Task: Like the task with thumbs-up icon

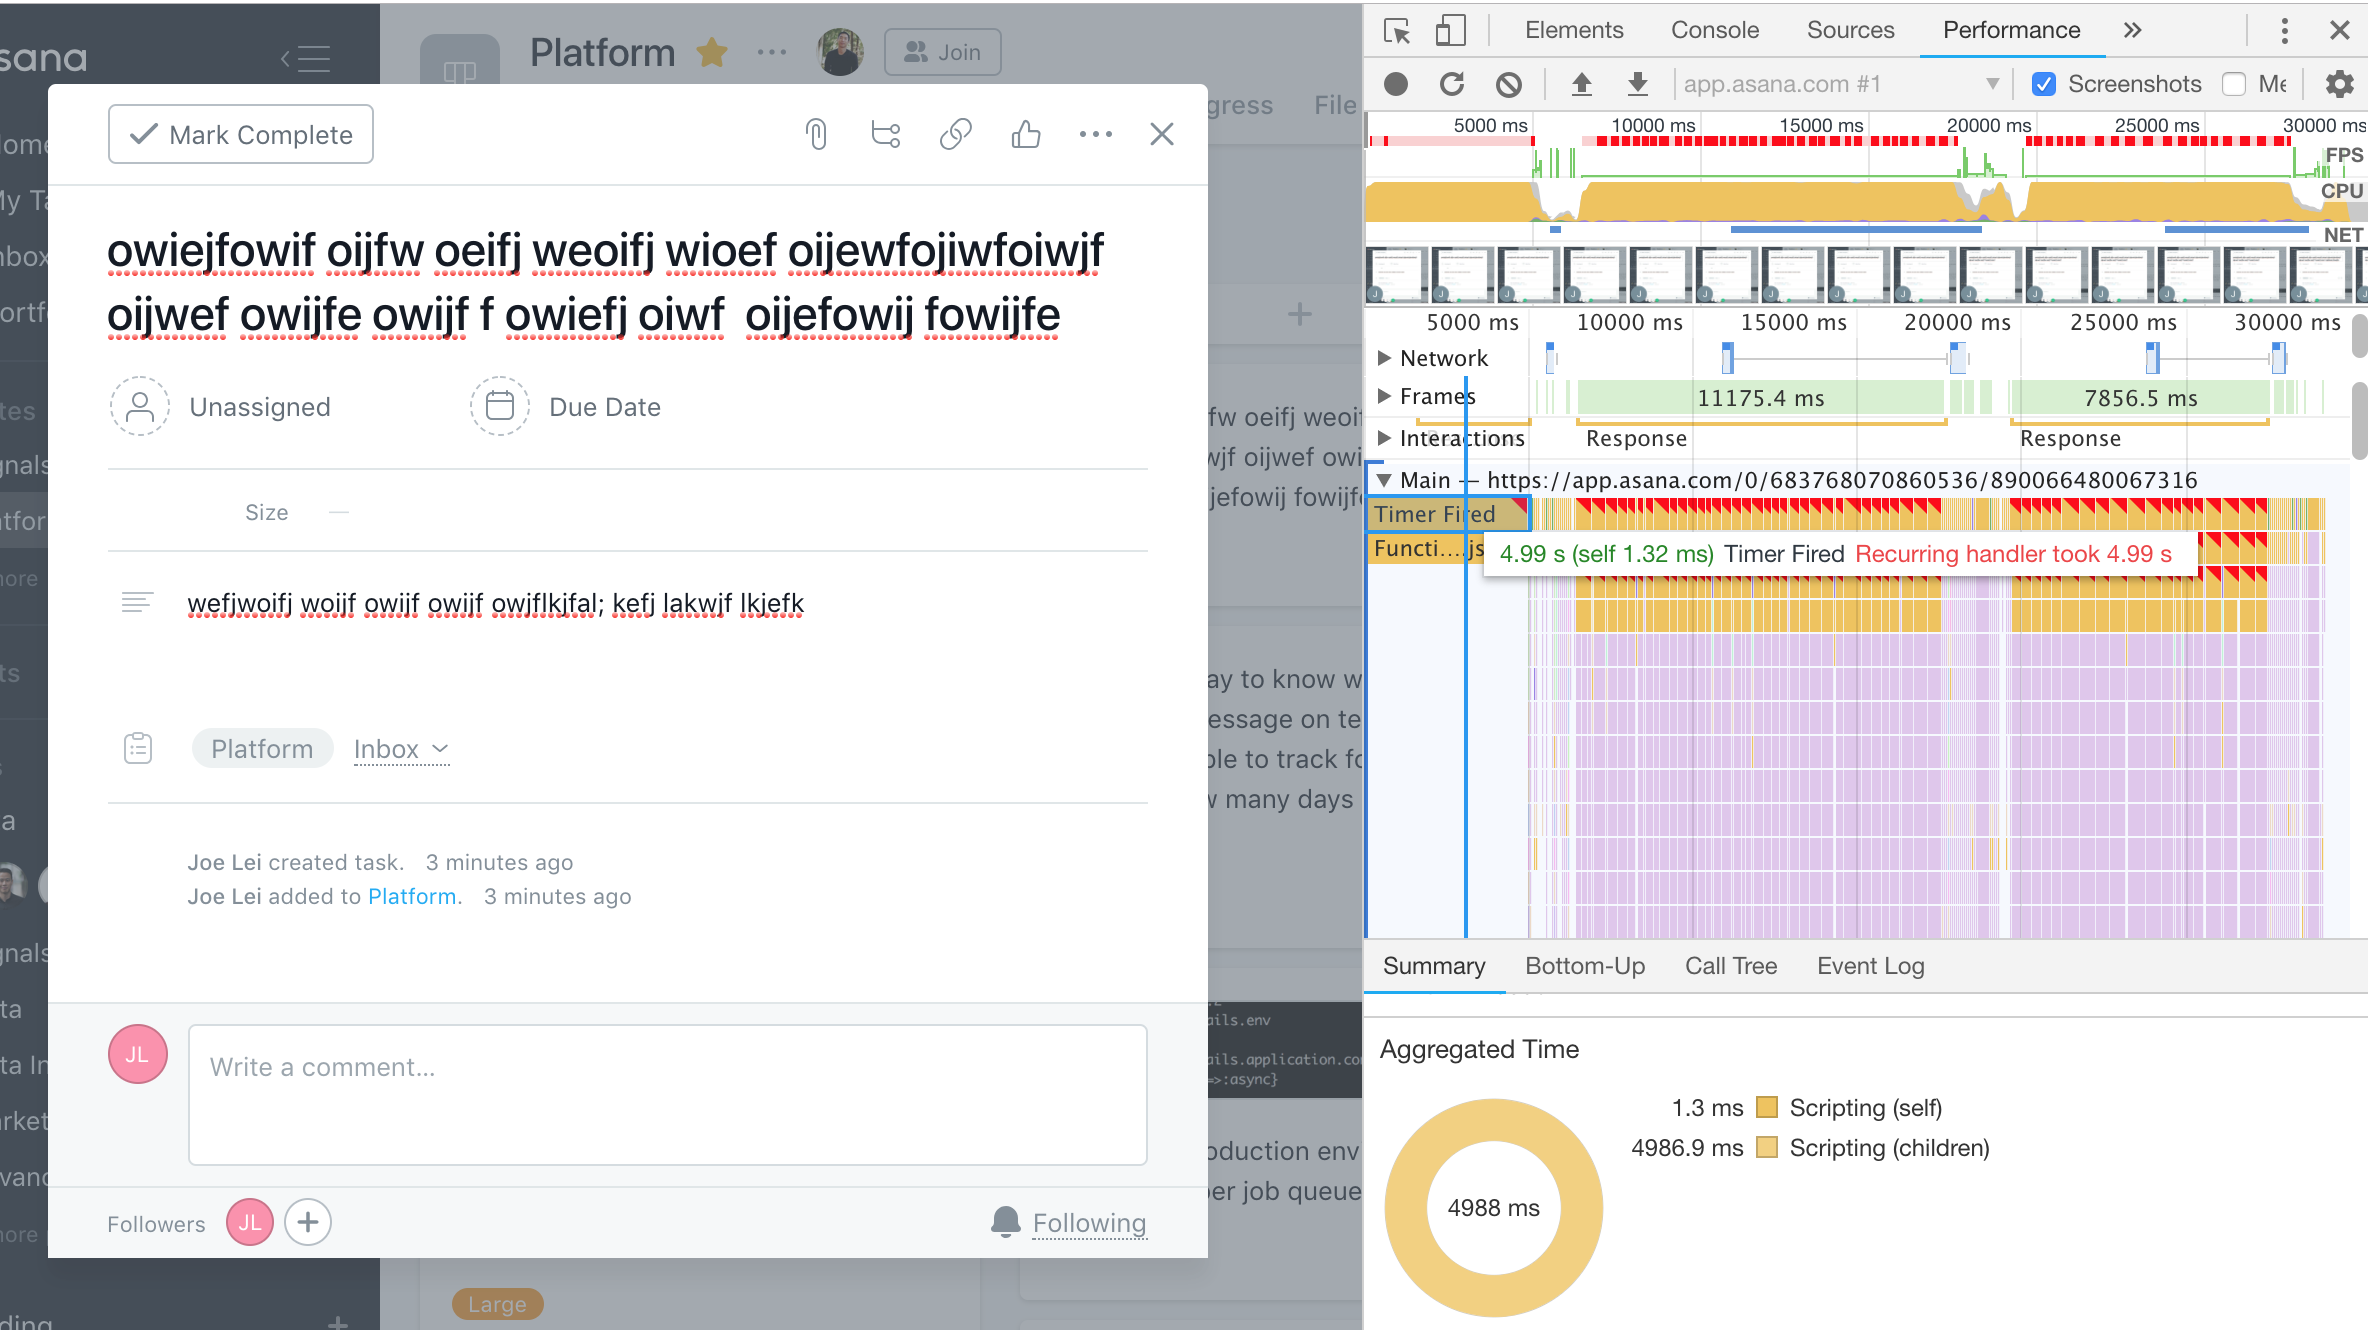Action: click(x=1026, y=134)
